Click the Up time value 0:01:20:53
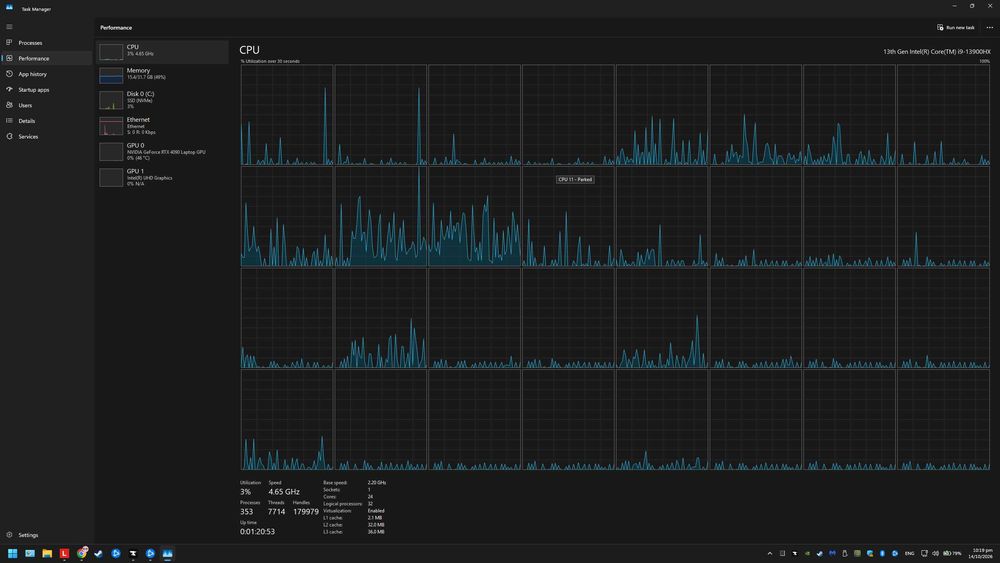The width and height of the screenshot is (1000, 563). (x=258, y=531)
